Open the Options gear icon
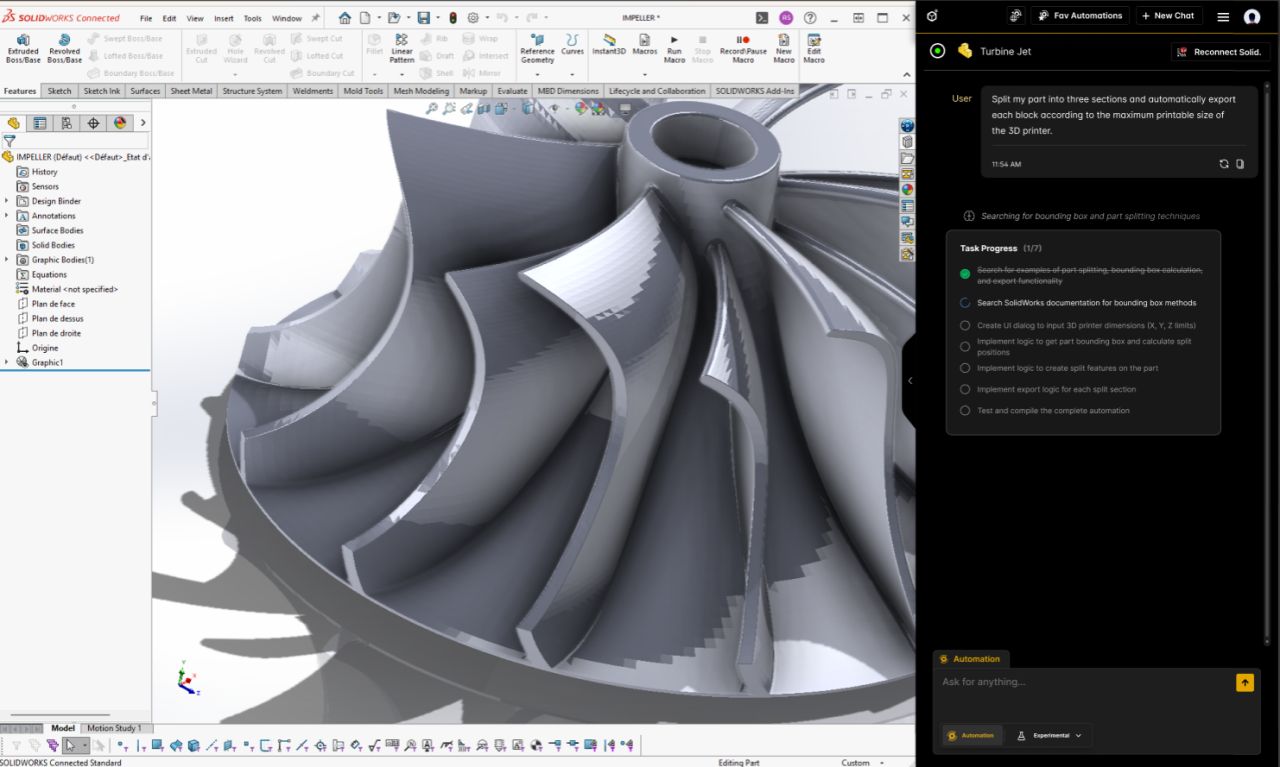The width and height of the screenshot is (1280, 767). (473, 18)
